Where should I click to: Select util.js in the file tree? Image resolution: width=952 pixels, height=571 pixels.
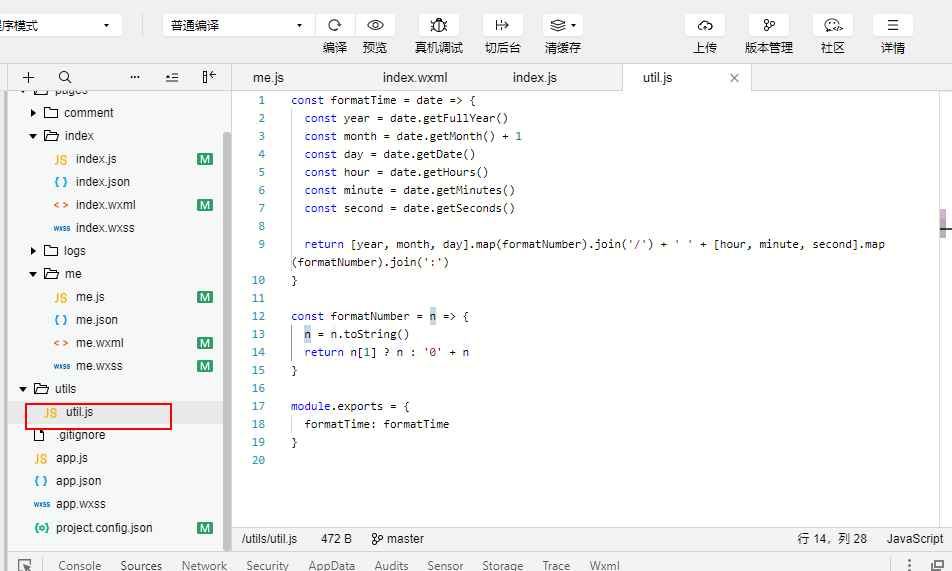80,412
